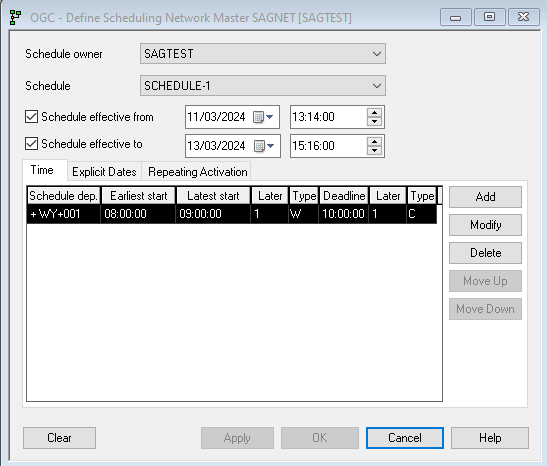This screenshot has height=466, width=547.
Task: Decrease the effective from time with down arrow
Action: pyautogui.click(x=375, y=121)
